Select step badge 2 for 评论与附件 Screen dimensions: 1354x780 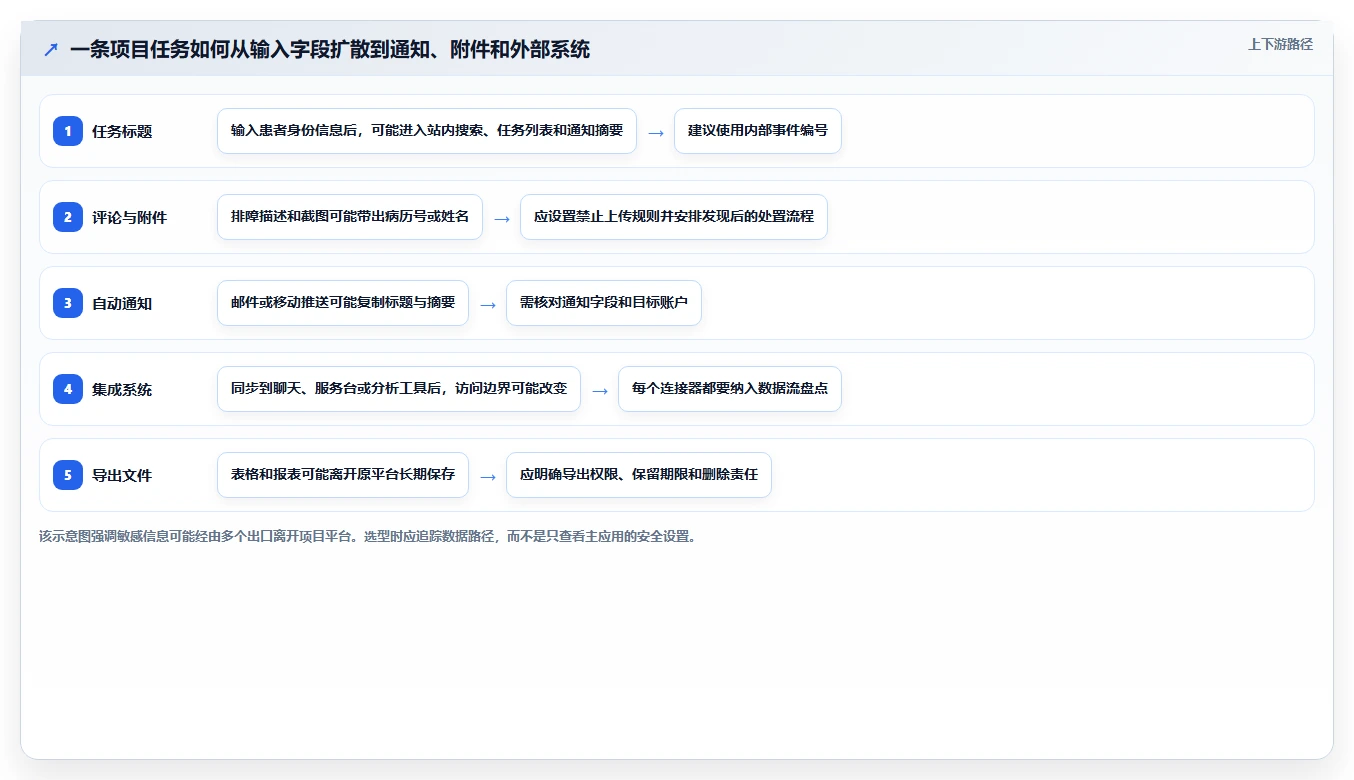68,217
